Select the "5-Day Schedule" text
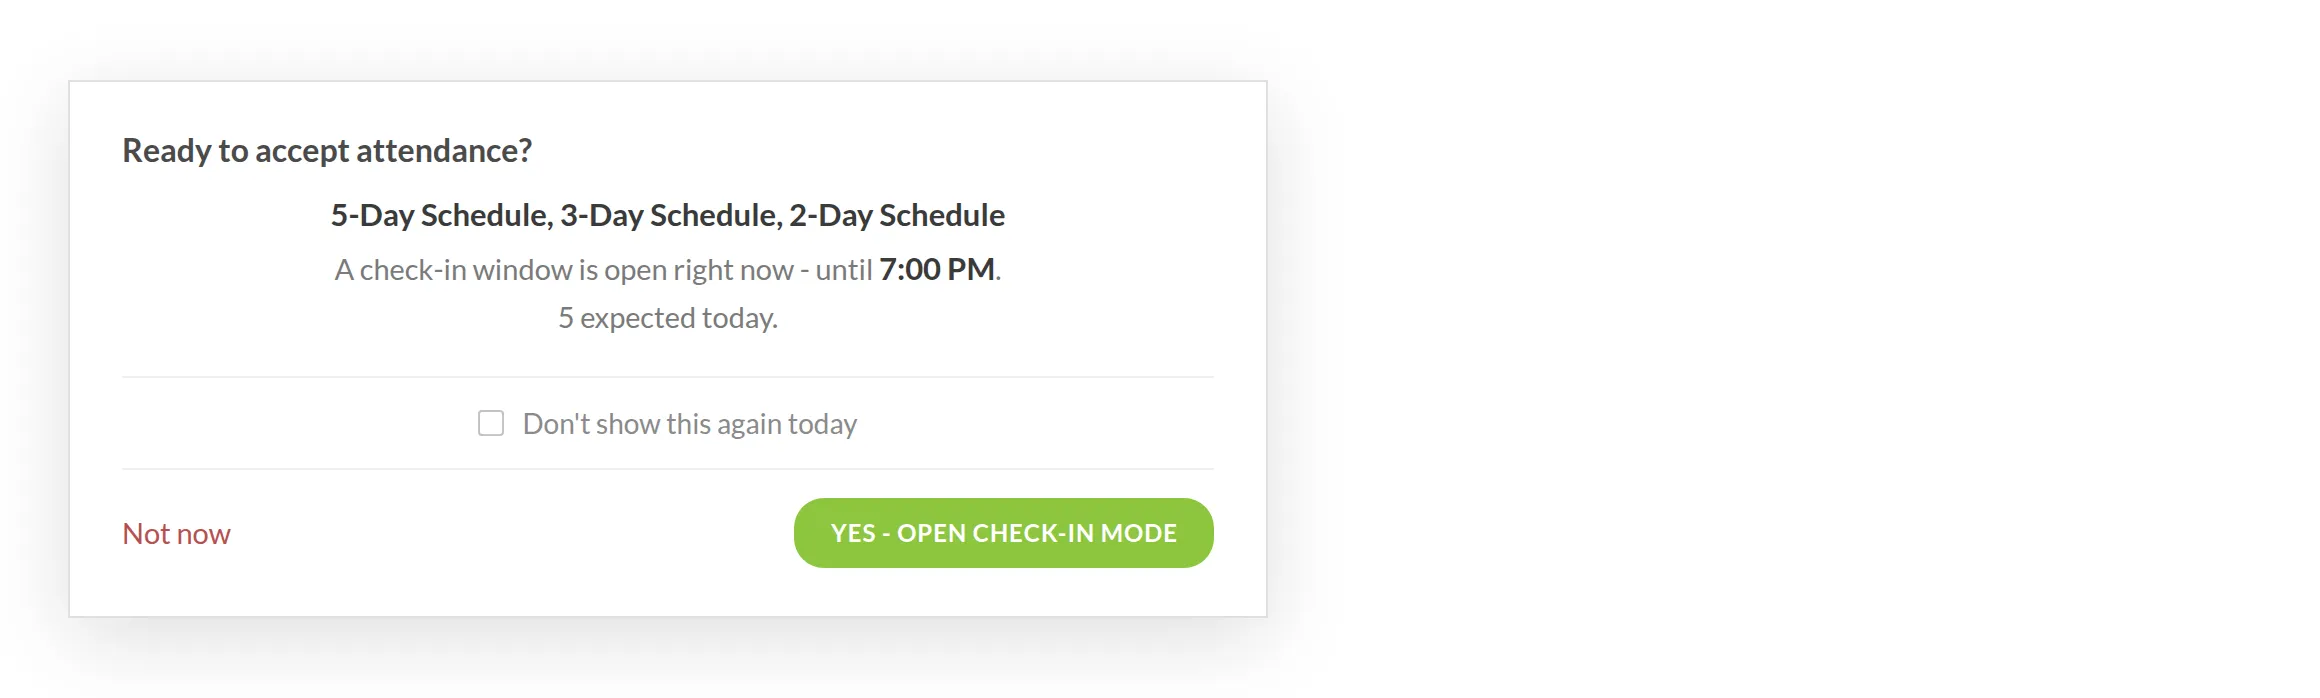 coord(441,215)
